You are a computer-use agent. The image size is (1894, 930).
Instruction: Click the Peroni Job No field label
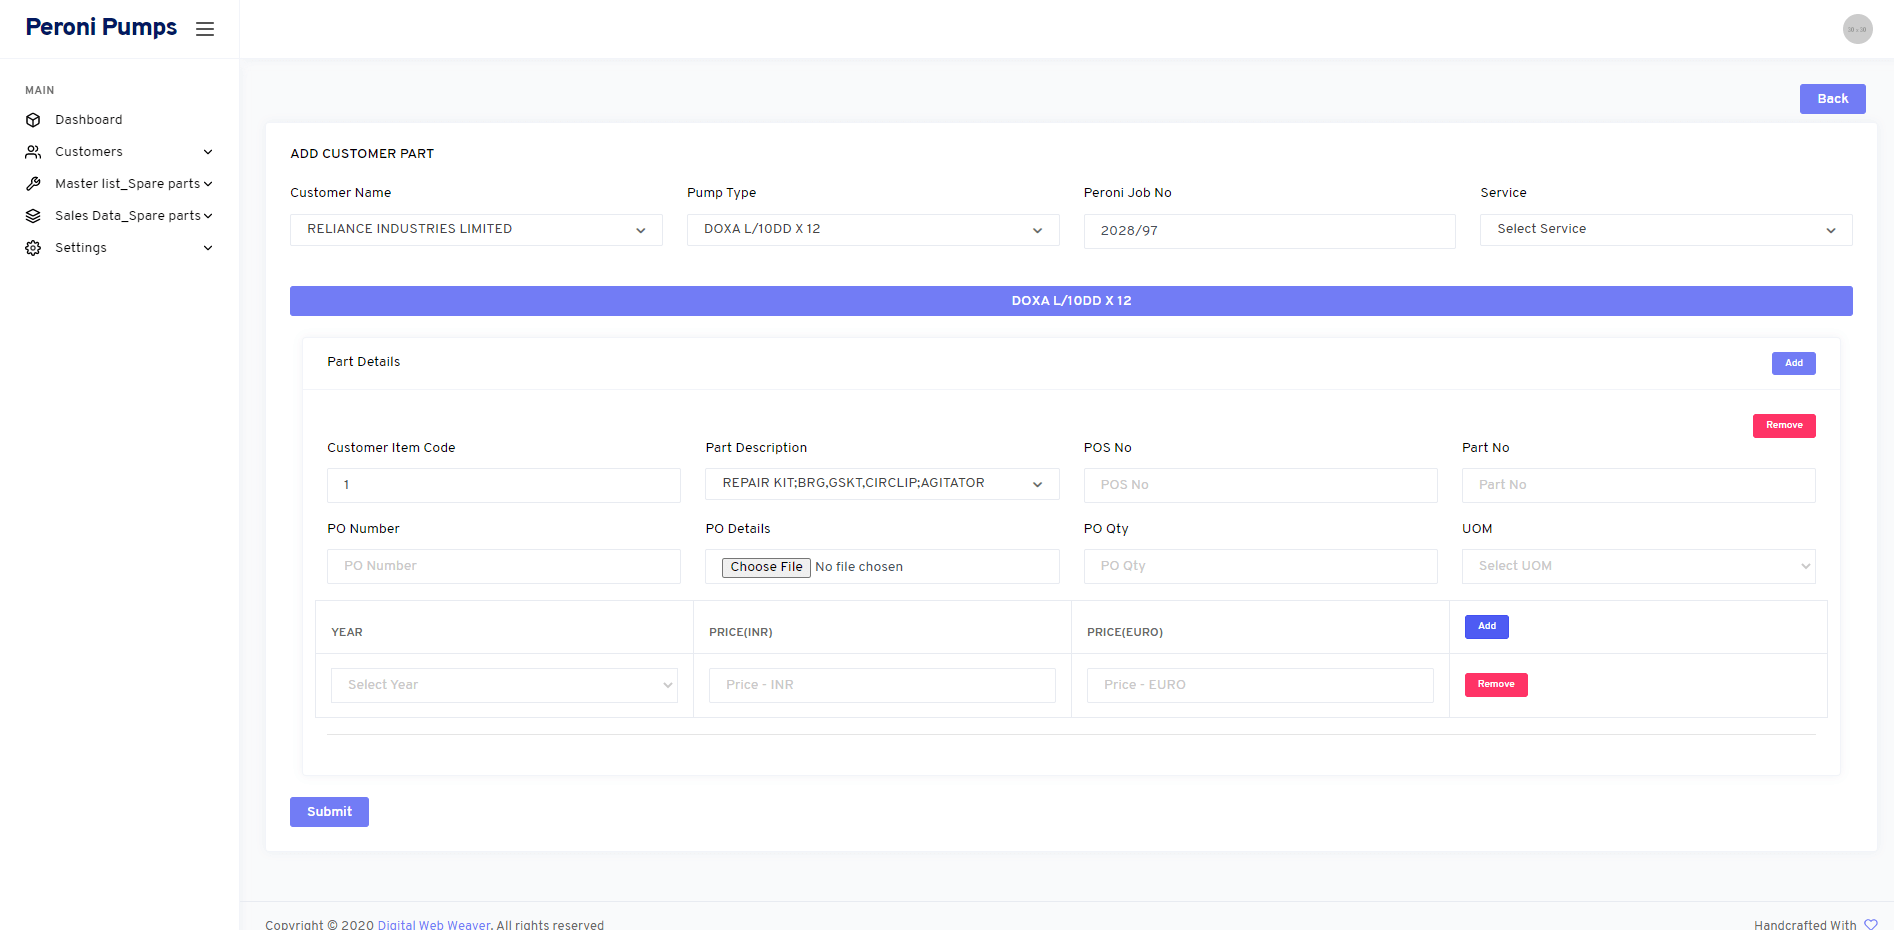1127,193
